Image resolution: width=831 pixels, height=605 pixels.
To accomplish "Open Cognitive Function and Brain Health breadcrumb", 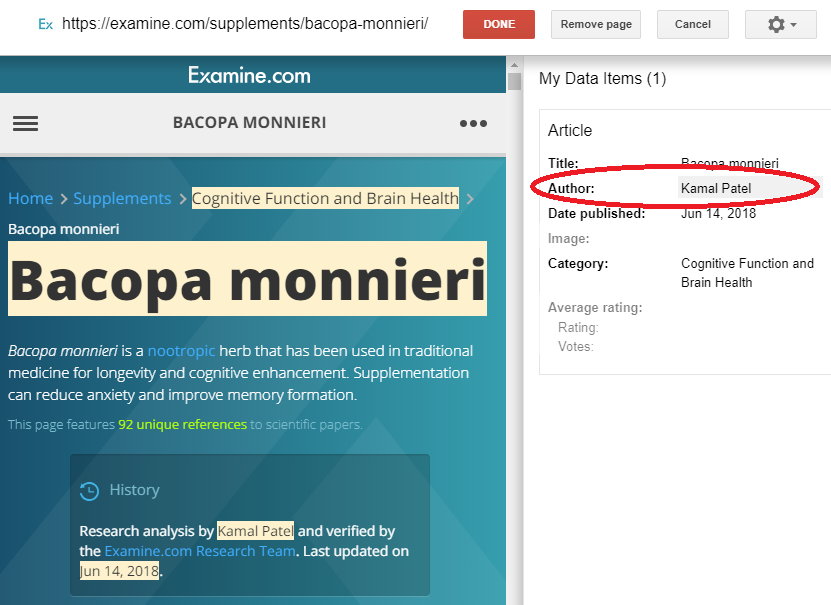I will coord(325,199).
